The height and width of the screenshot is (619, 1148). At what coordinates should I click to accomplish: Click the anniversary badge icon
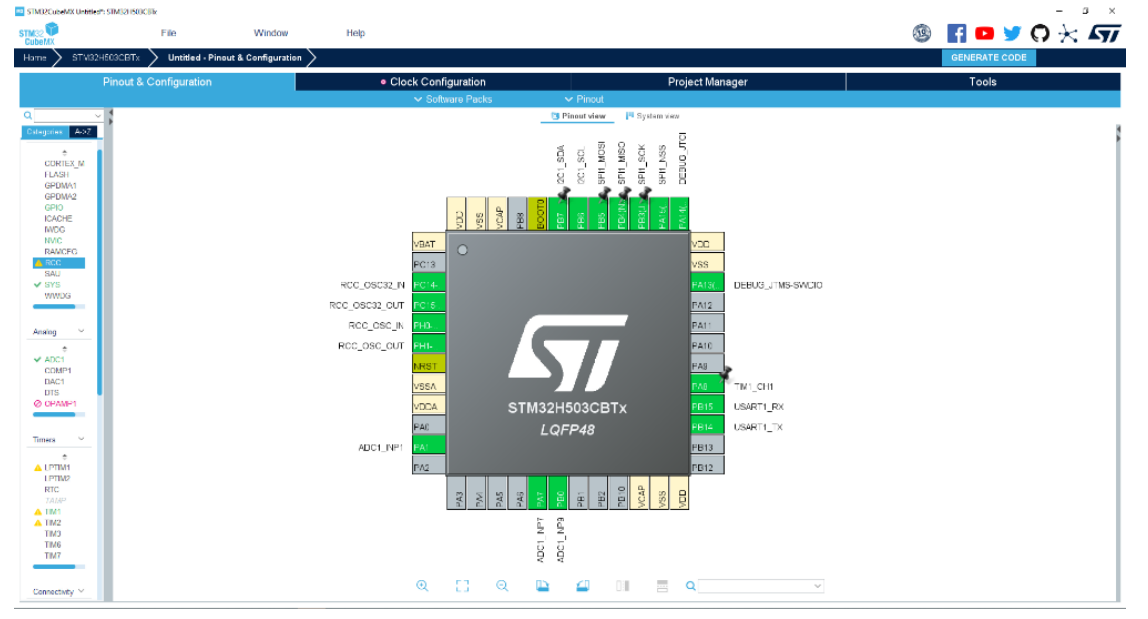coord(922,33)
